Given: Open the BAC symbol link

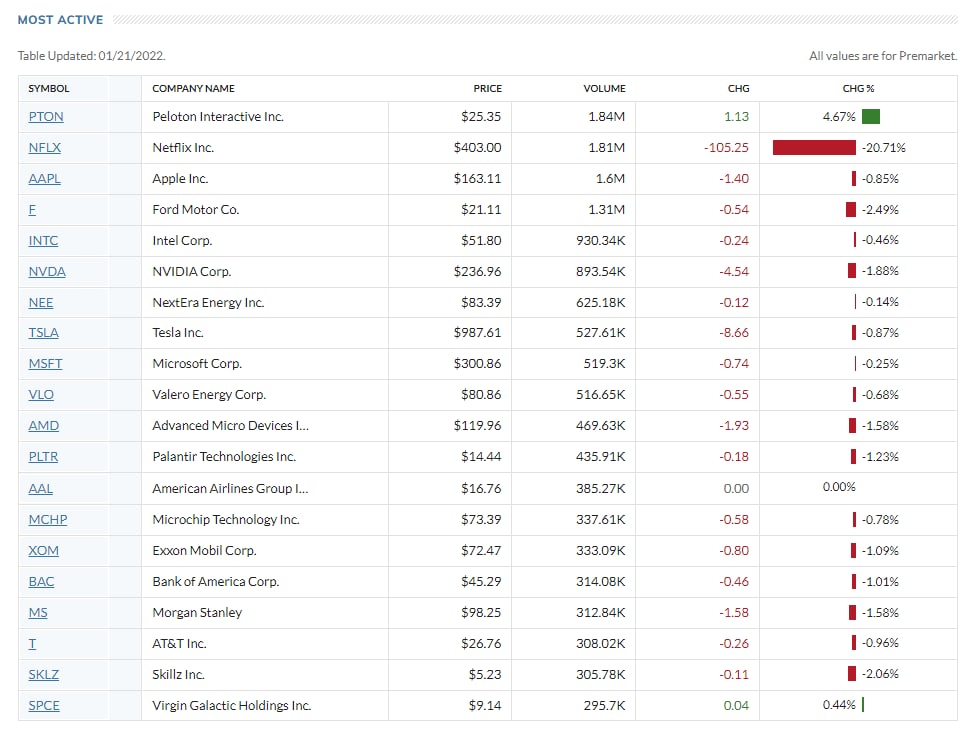Looking at the screenshot, I should [42, 582].
